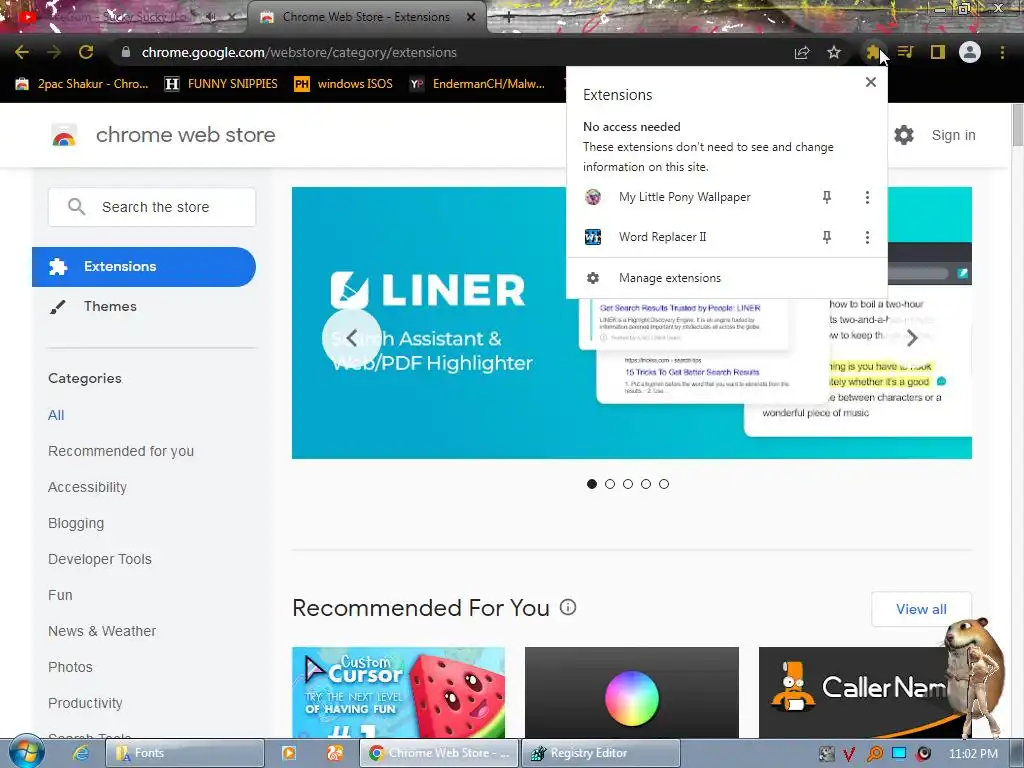The image size is (1024, 768).
Task: Launch Internet Explorer from taskbar
Action: pos(80,753)
